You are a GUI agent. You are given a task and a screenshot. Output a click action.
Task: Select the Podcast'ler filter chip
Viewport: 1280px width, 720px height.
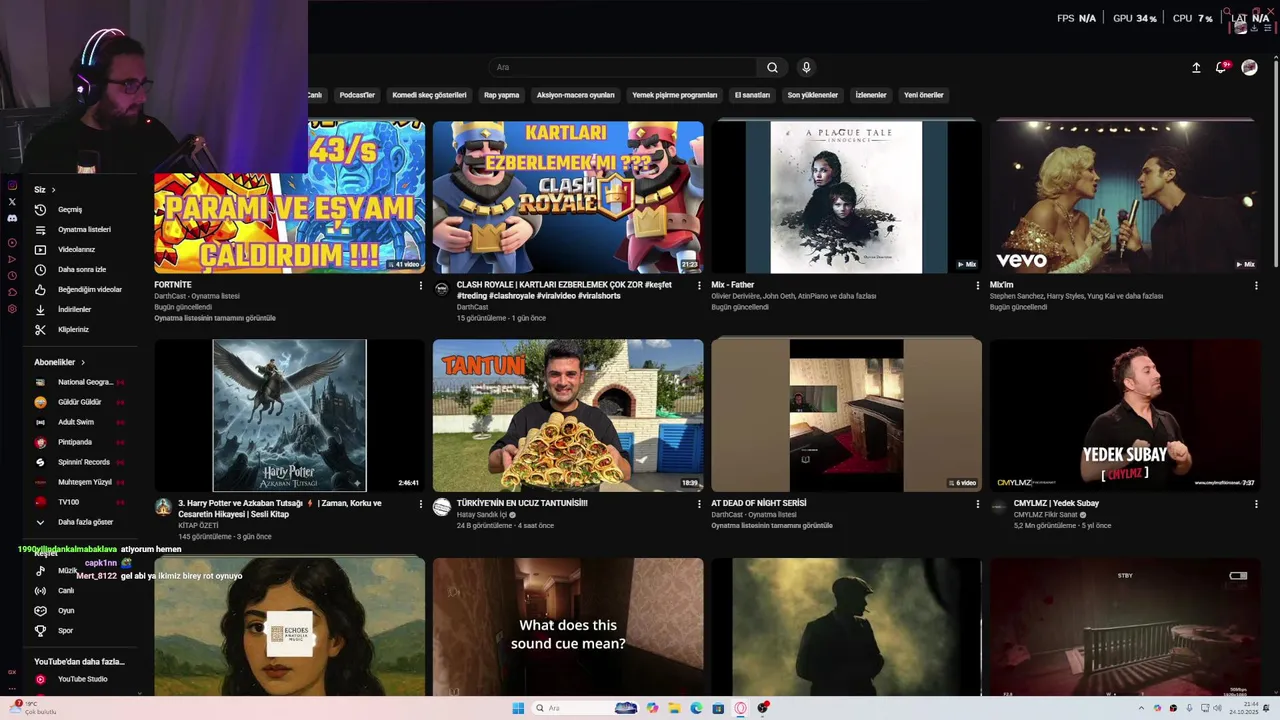coord(357,95)
